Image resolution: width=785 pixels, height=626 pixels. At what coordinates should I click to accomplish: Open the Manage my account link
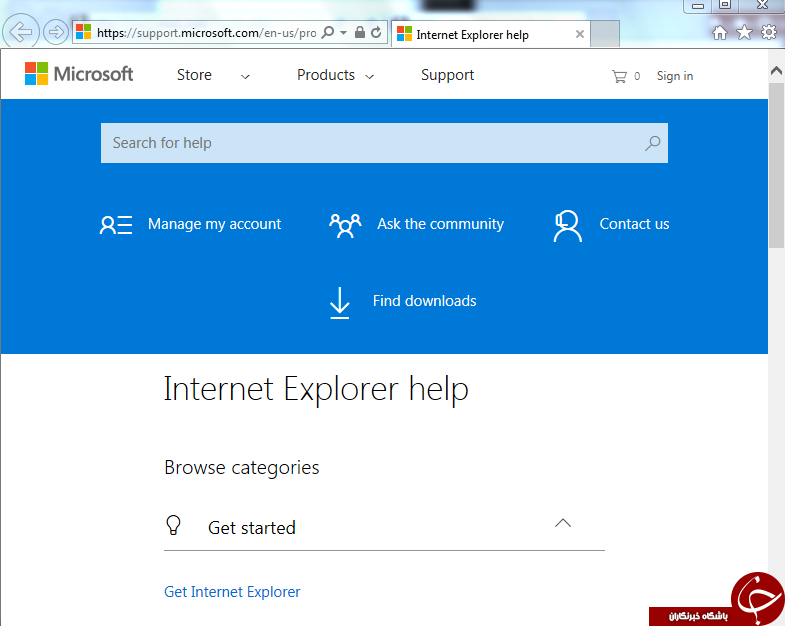[214, 224]
